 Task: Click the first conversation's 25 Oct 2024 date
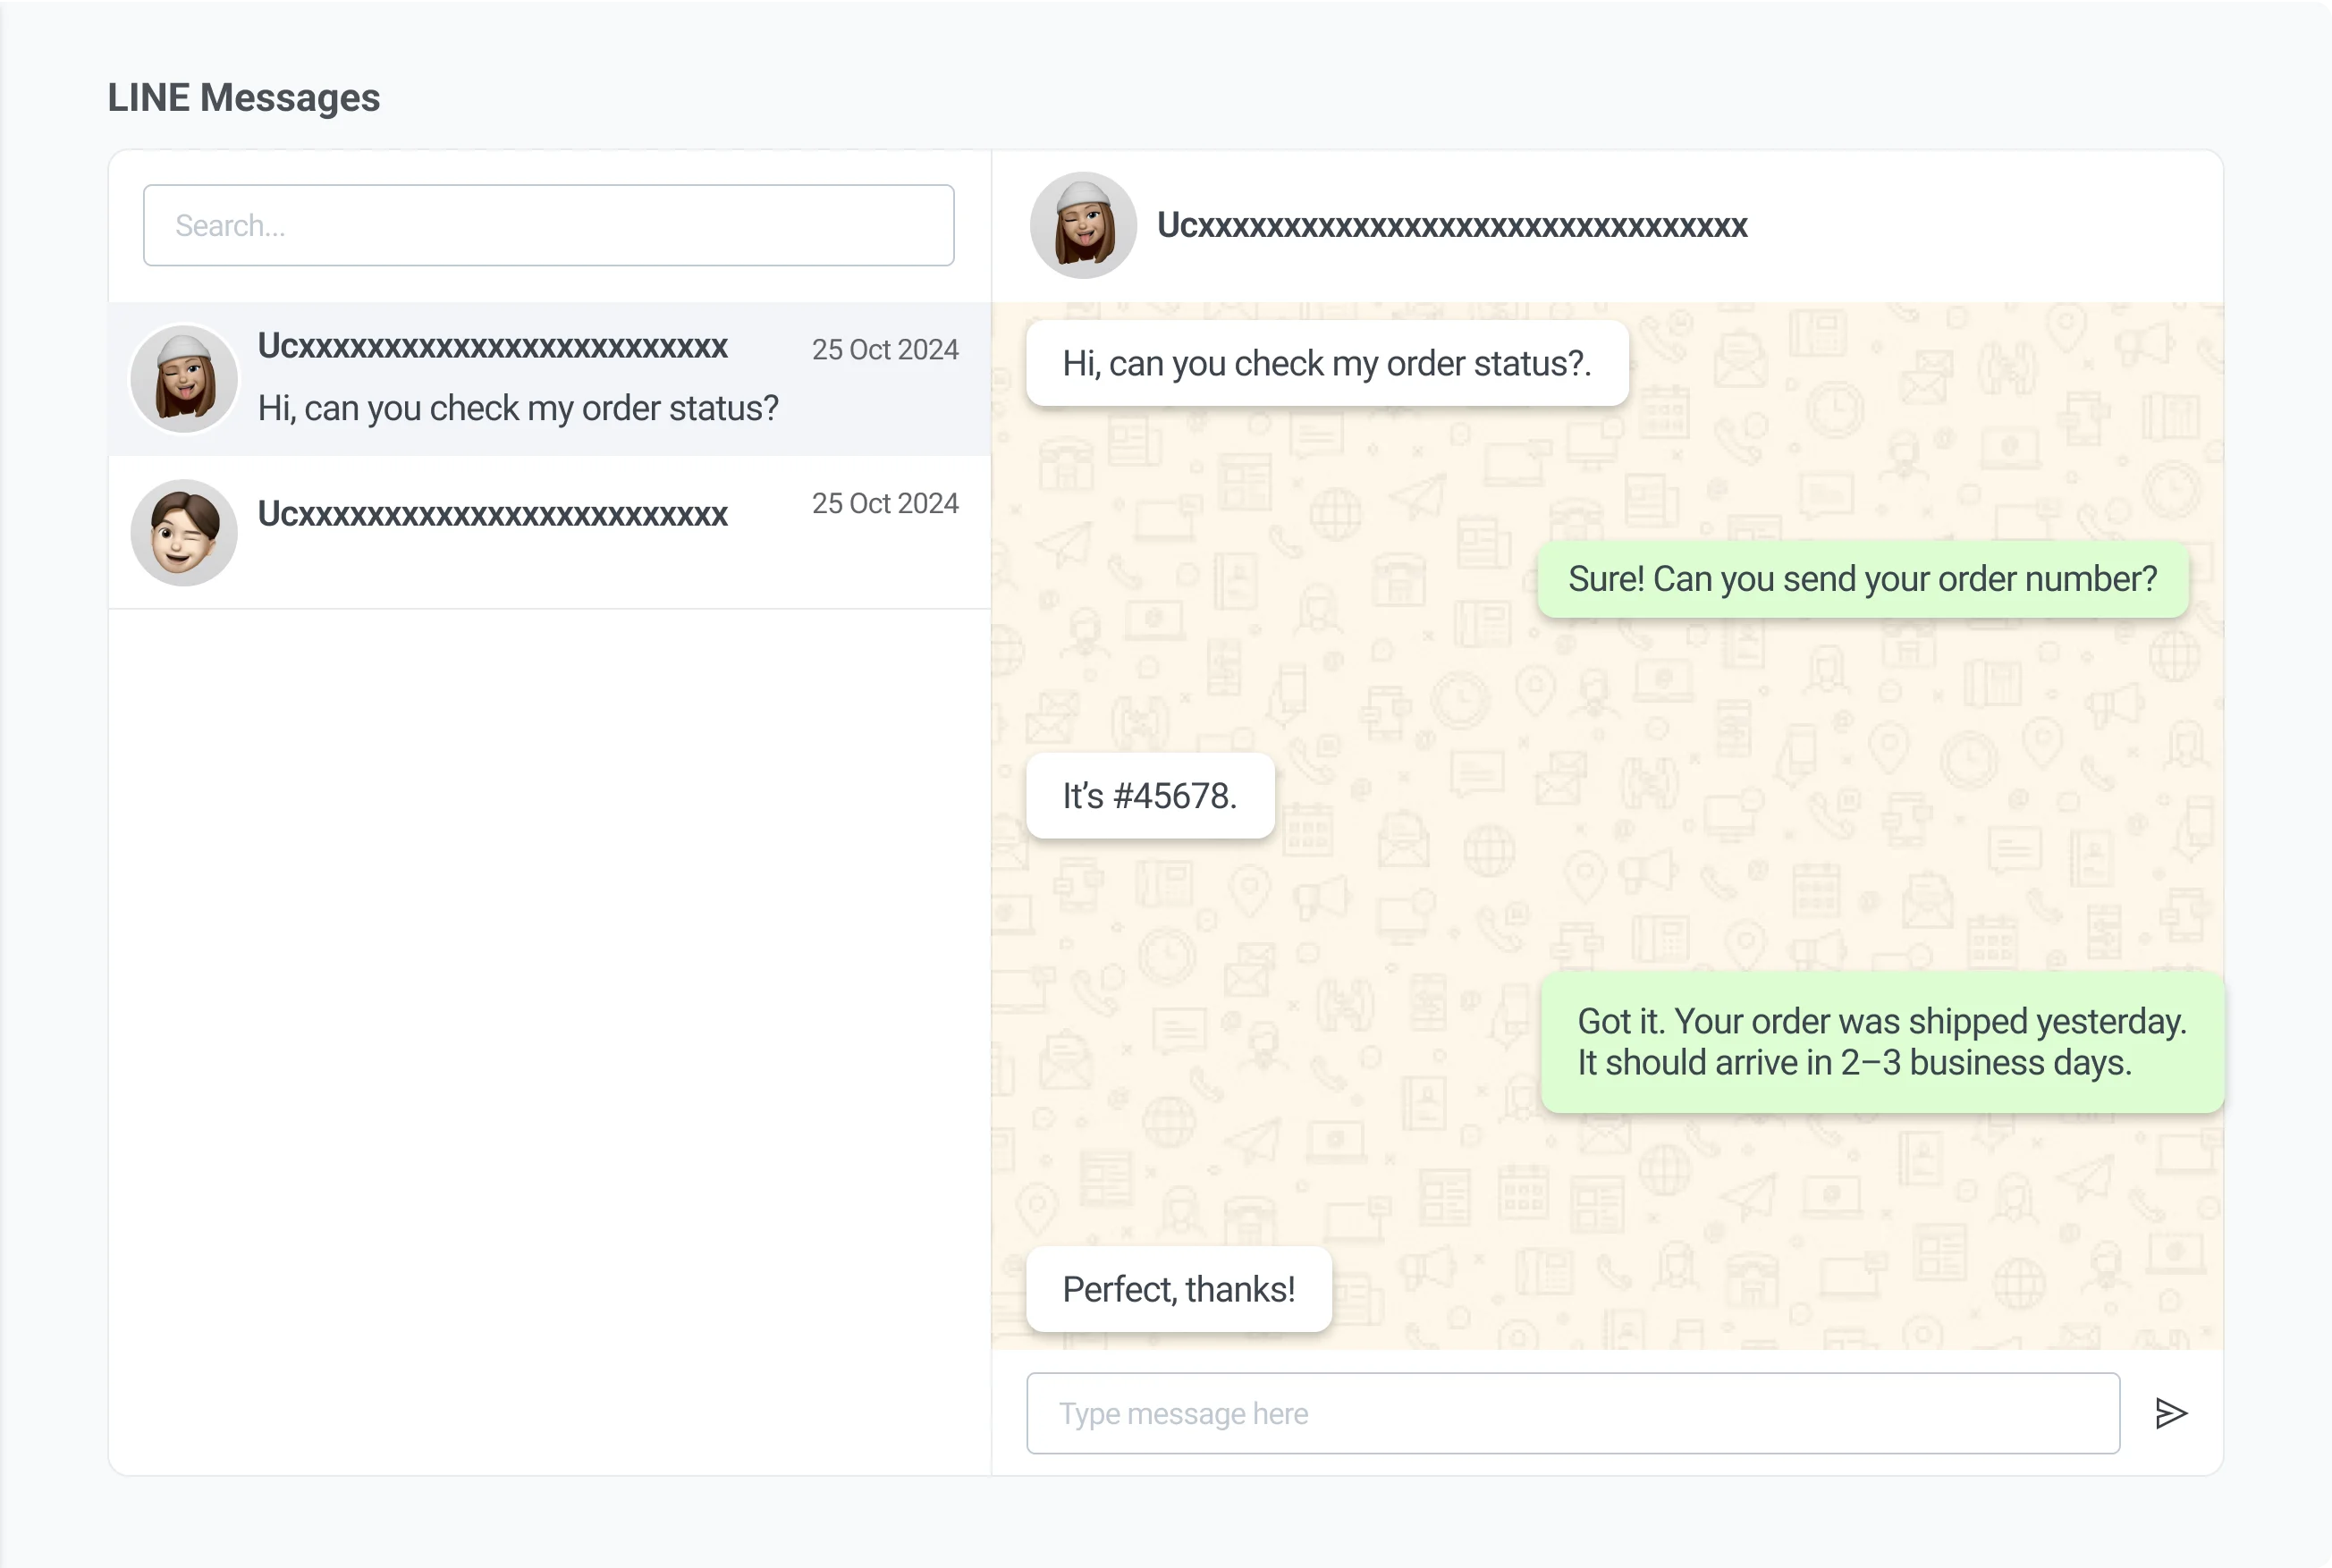tap(884, 350)
